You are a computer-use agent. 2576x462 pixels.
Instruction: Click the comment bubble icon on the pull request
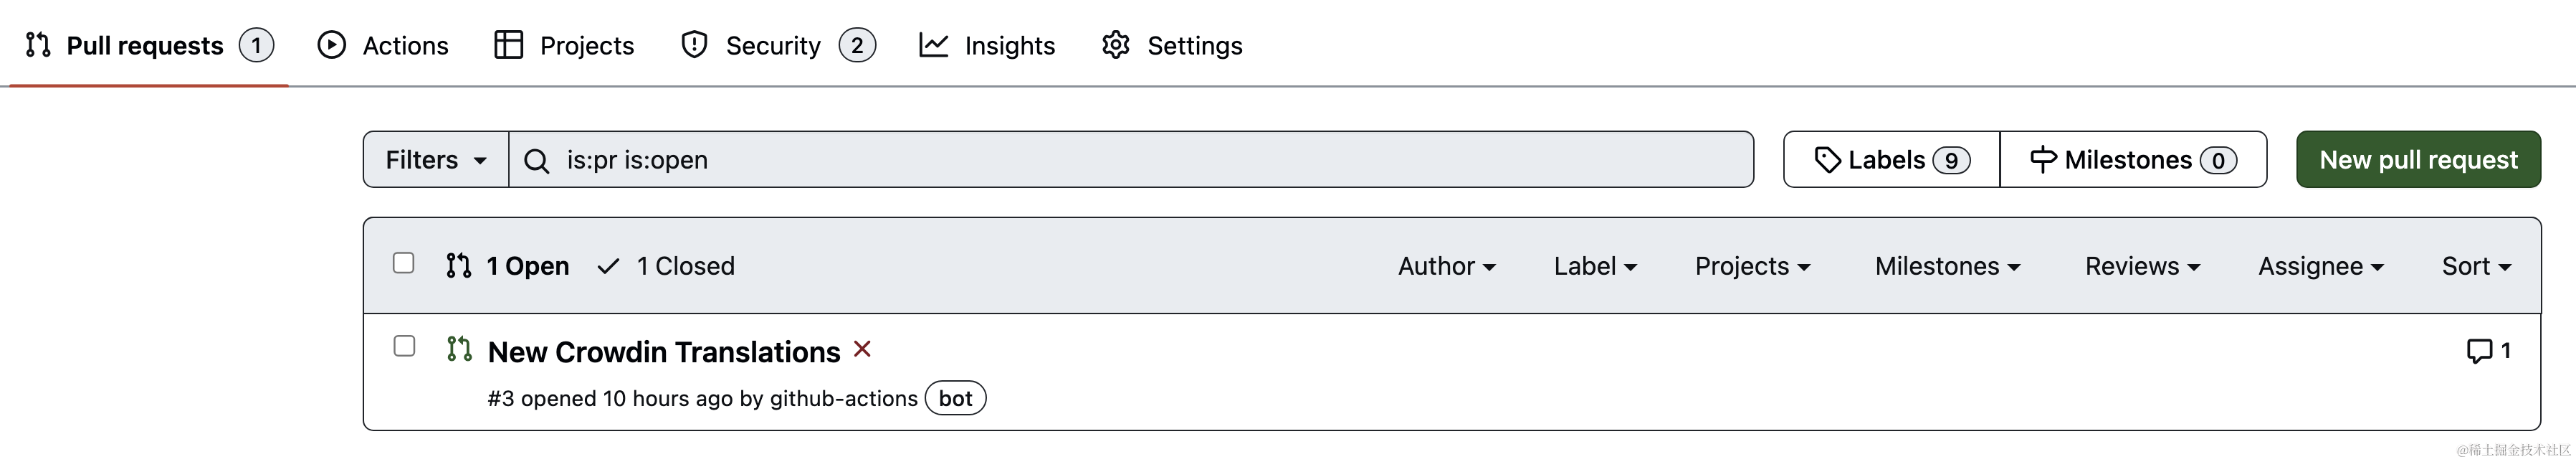click(x=2479, y=351)
